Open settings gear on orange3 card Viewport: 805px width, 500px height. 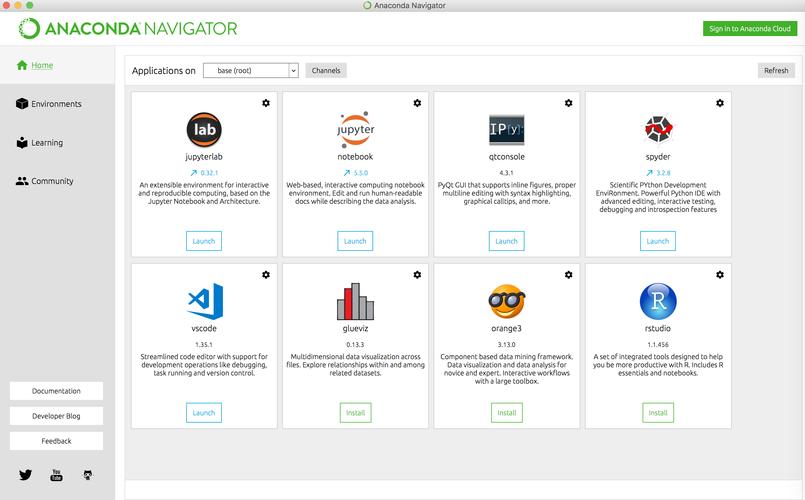pyautogui.click(x=568, y=275)
